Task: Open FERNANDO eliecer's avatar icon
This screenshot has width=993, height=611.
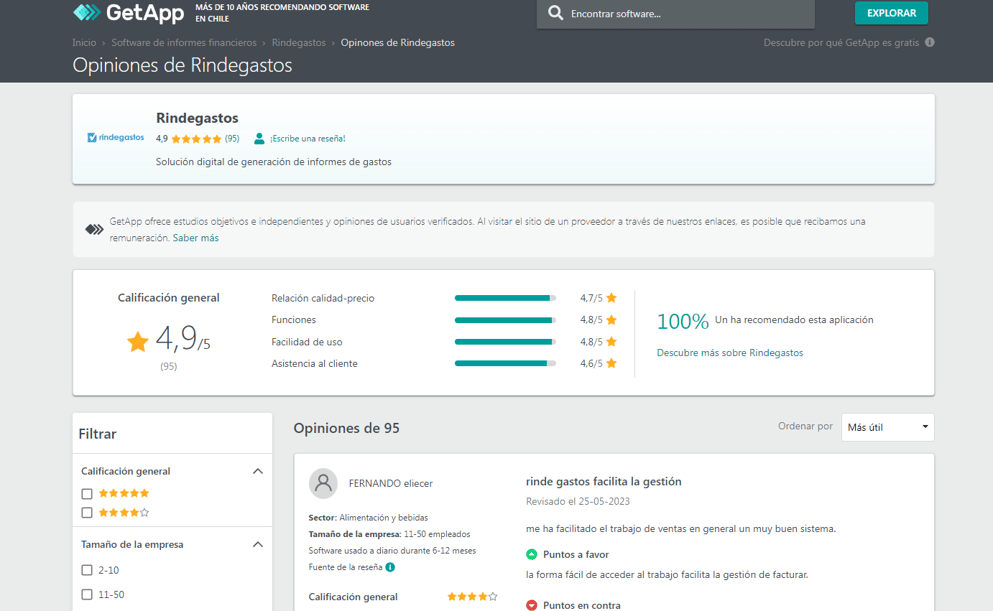Action: (323, 484)
